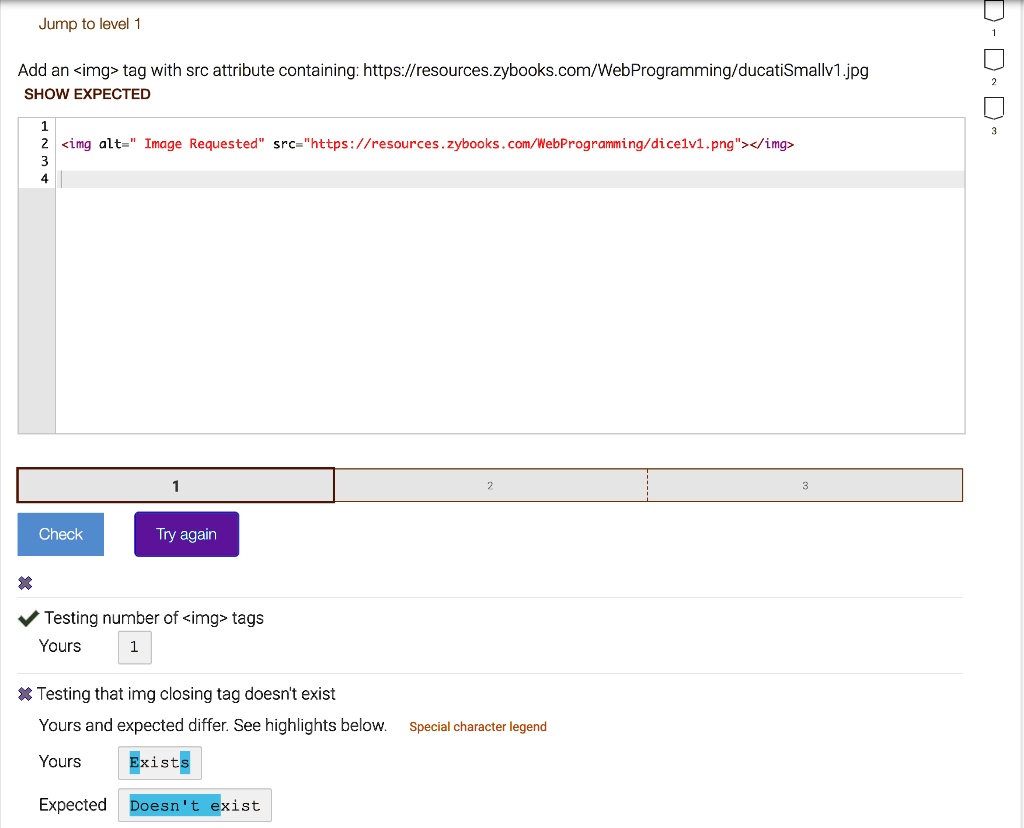Click the level 1 badge in right sidebar
1024x828 pixels.
(992, 12)
